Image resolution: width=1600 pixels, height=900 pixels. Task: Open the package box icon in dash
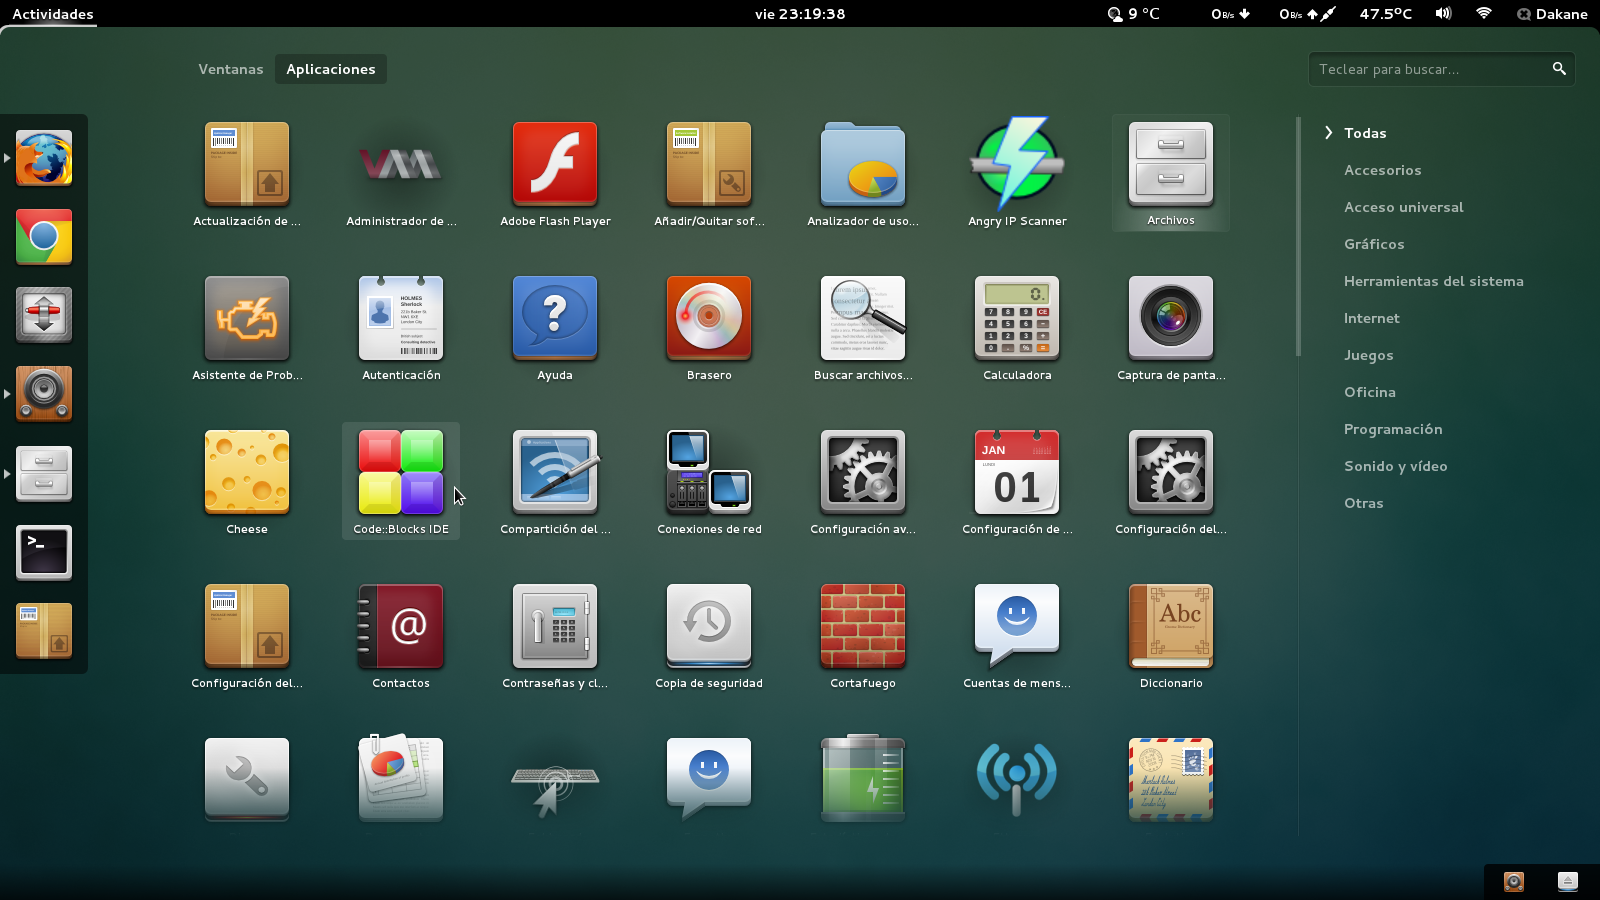pos(44,631)
